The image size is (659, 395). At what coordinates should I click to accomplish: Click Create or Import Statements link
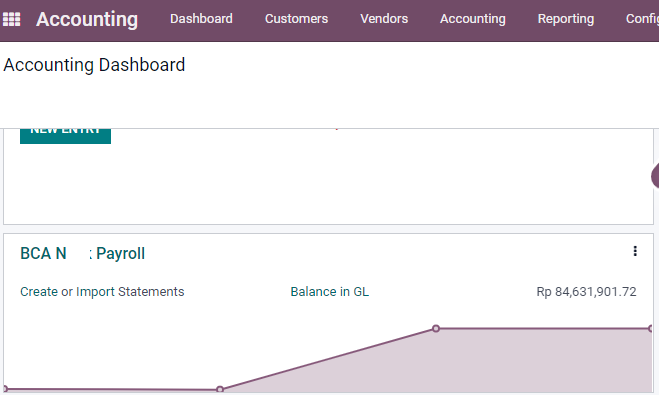pos(102,292)
